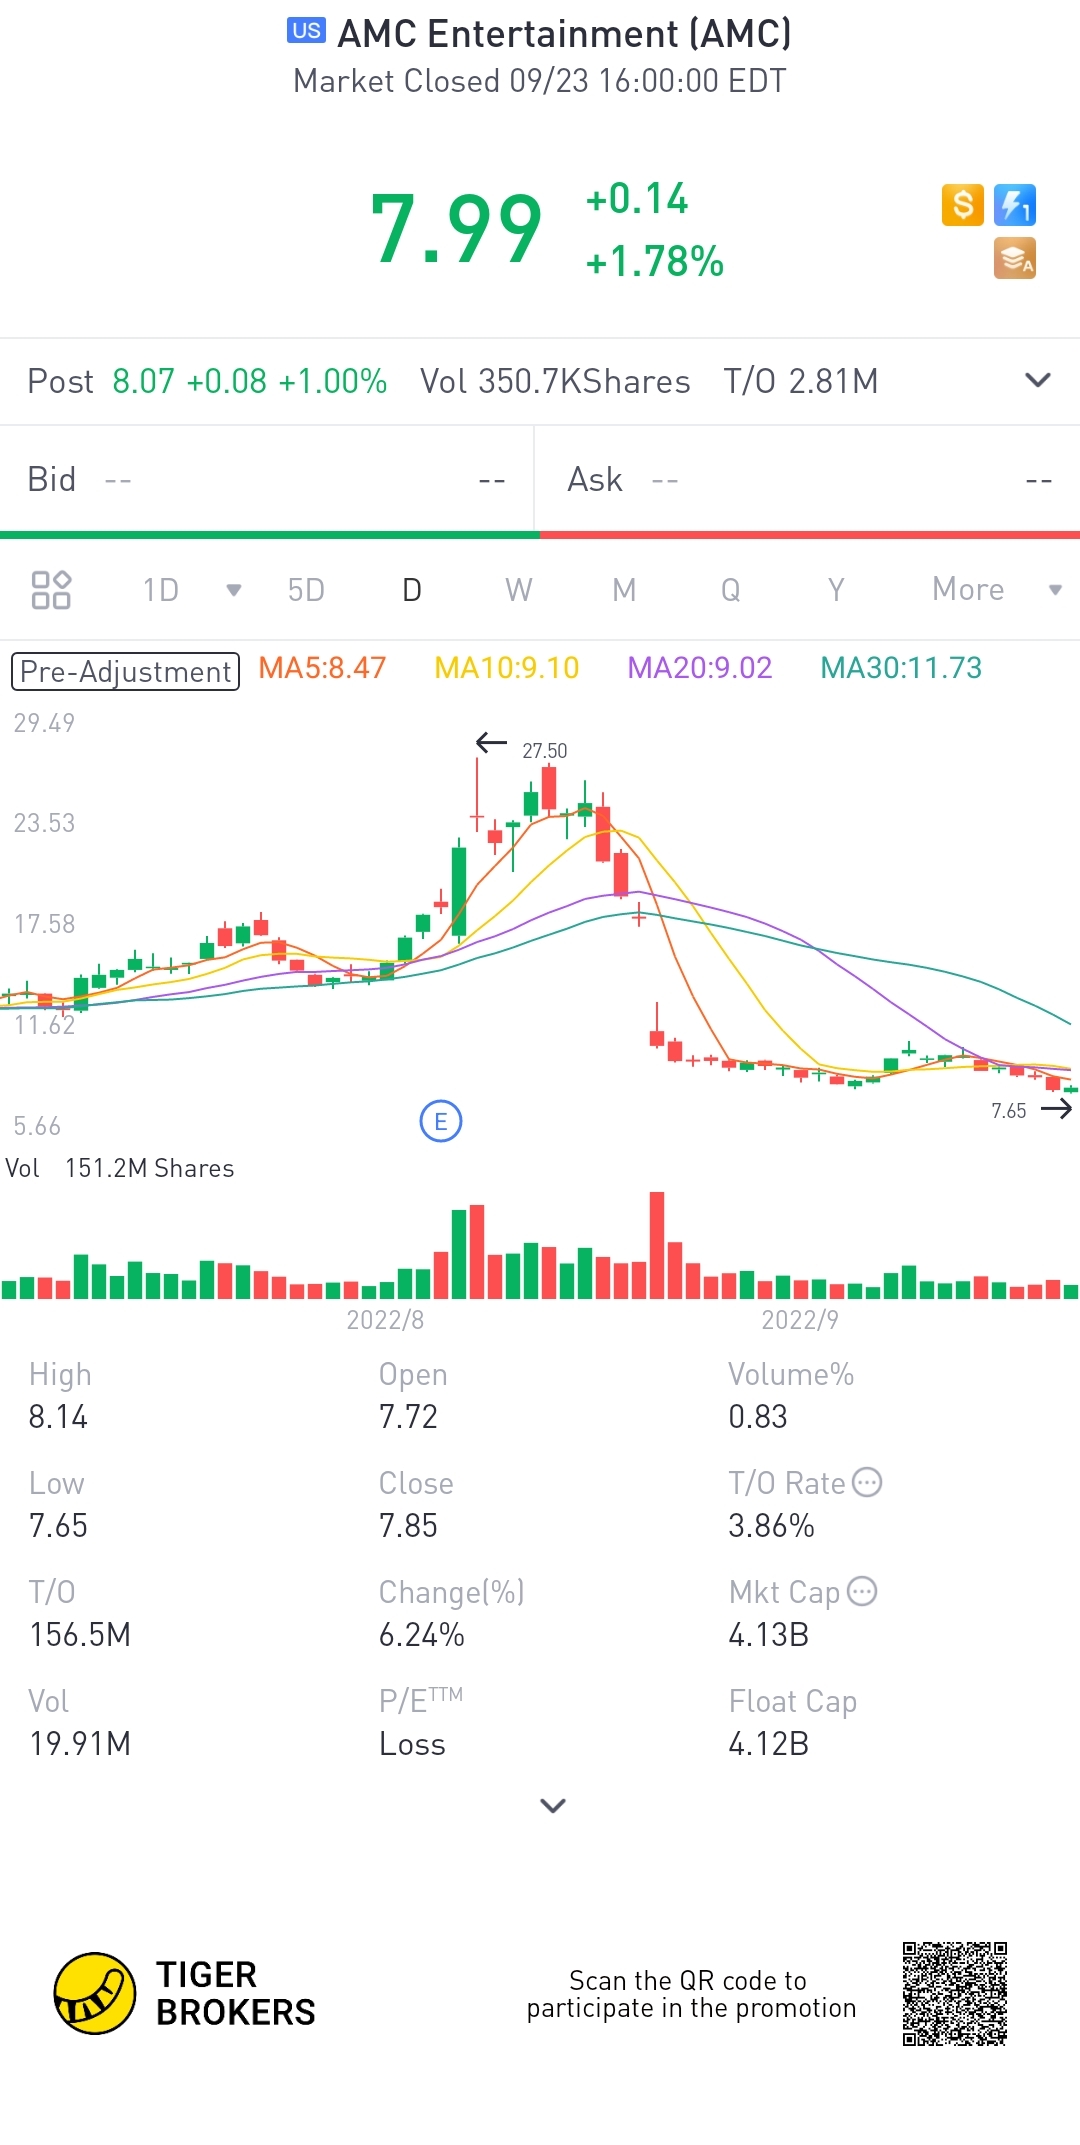Select the 1D intraday chart tab
The image size is (1080, 2145).
click(160, 590)
